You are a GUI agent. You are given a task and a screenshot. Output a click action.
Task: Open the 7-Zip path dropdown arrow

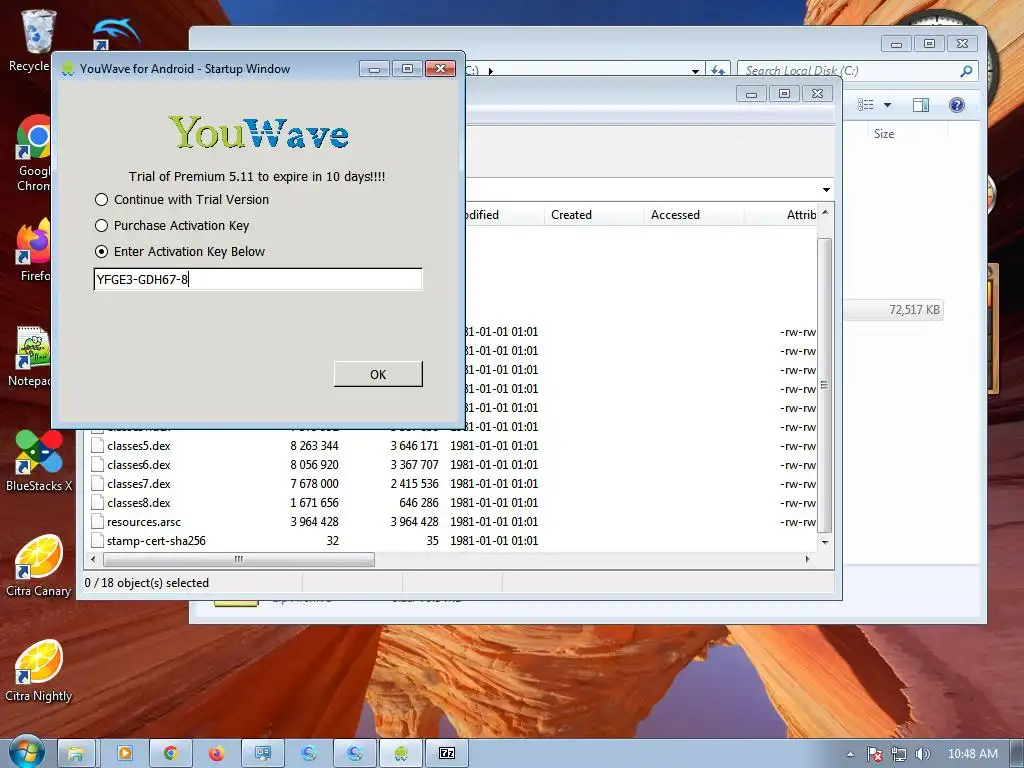coord(826,189)
